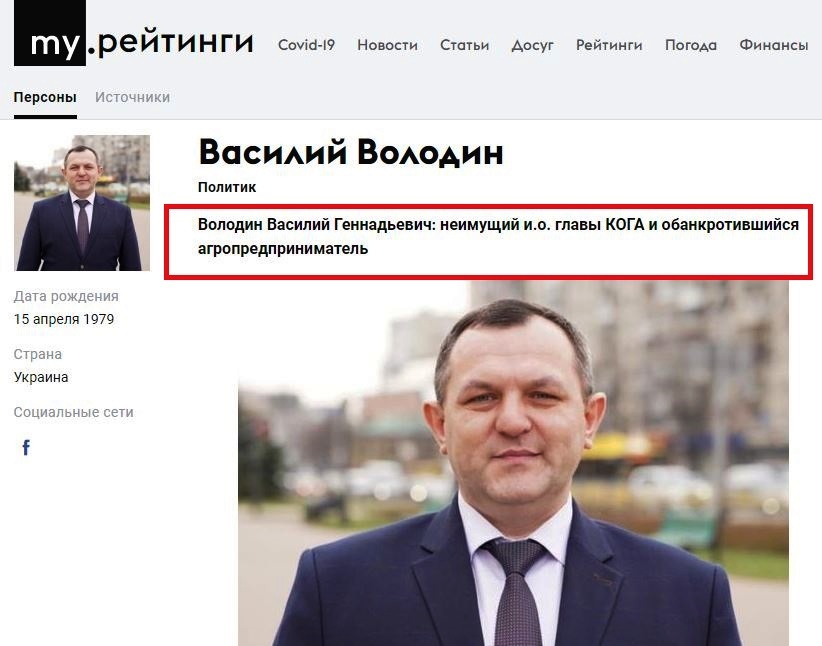Click the .рейтинги site logo text
This screenshot has height=646, width=822.
(x=171, y=41)
